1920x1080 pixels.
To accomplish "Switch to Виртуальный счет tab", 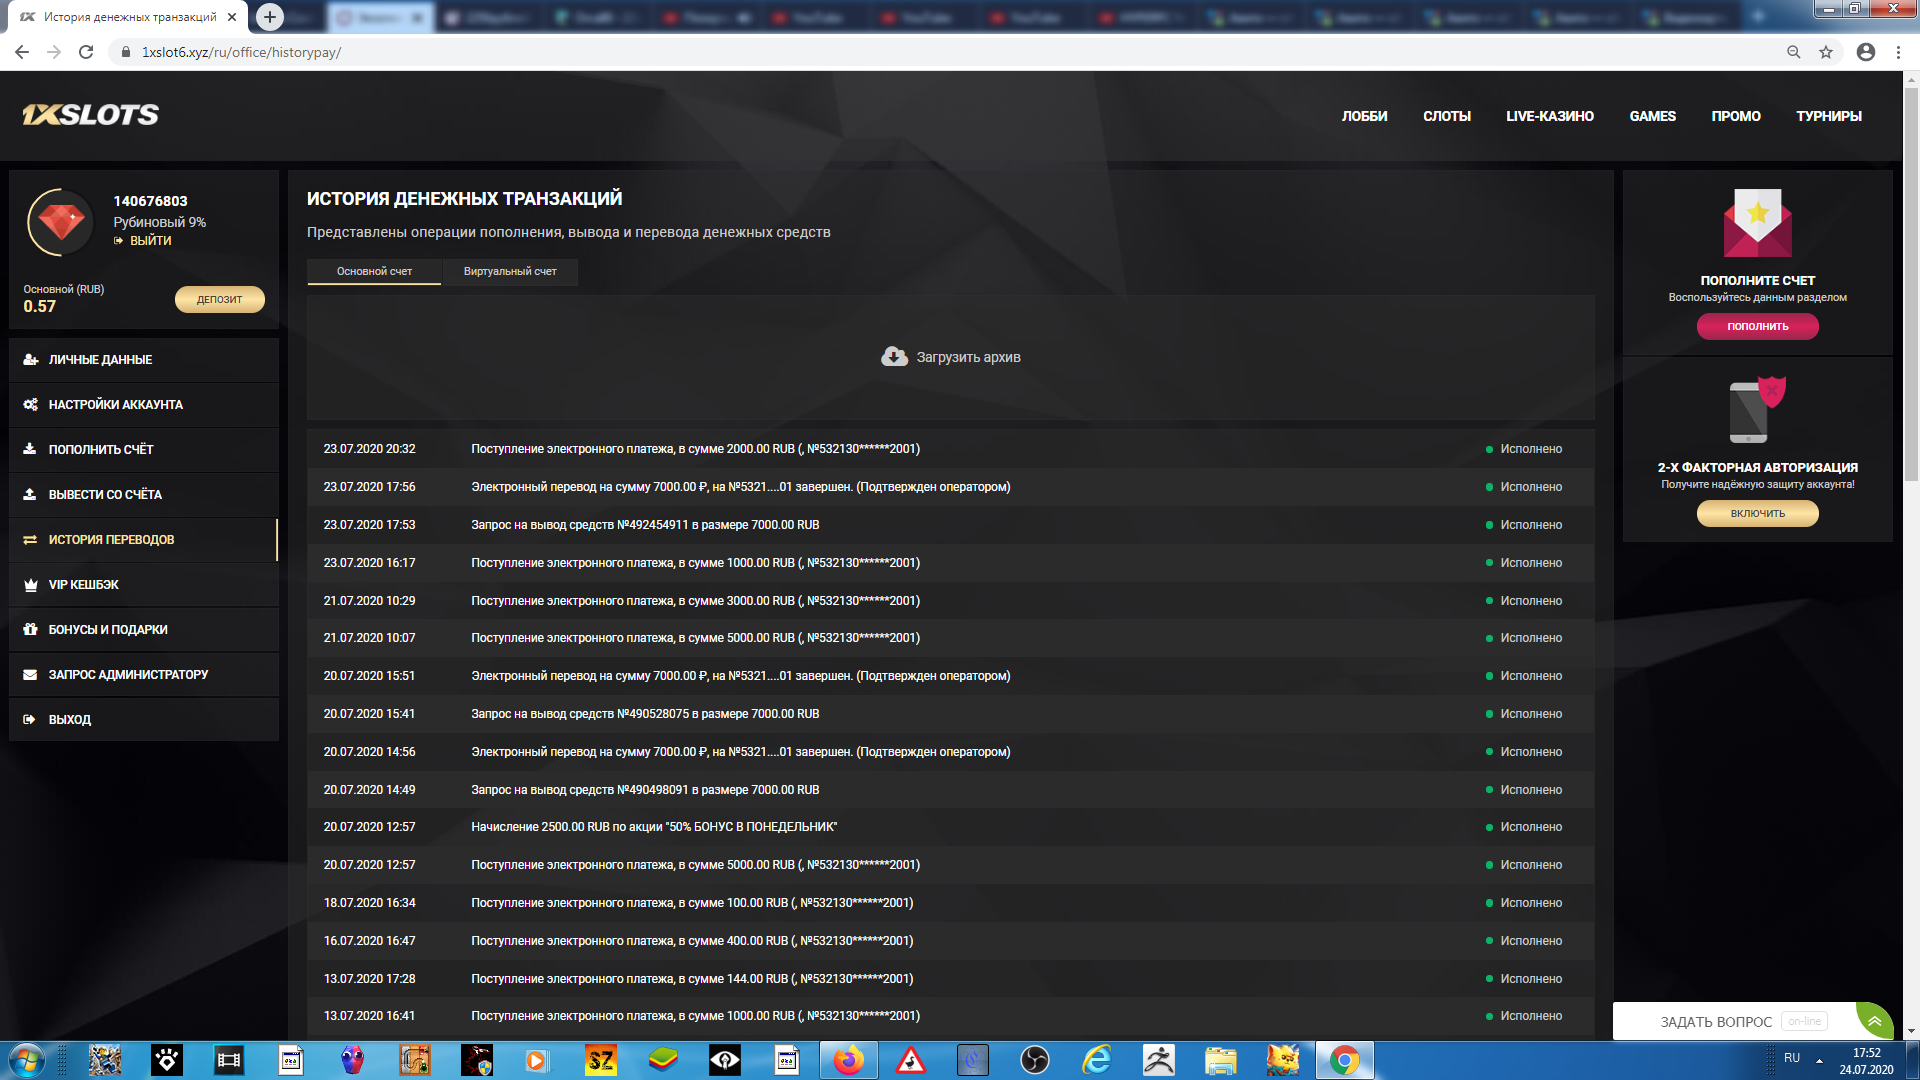I will point(510,271).
